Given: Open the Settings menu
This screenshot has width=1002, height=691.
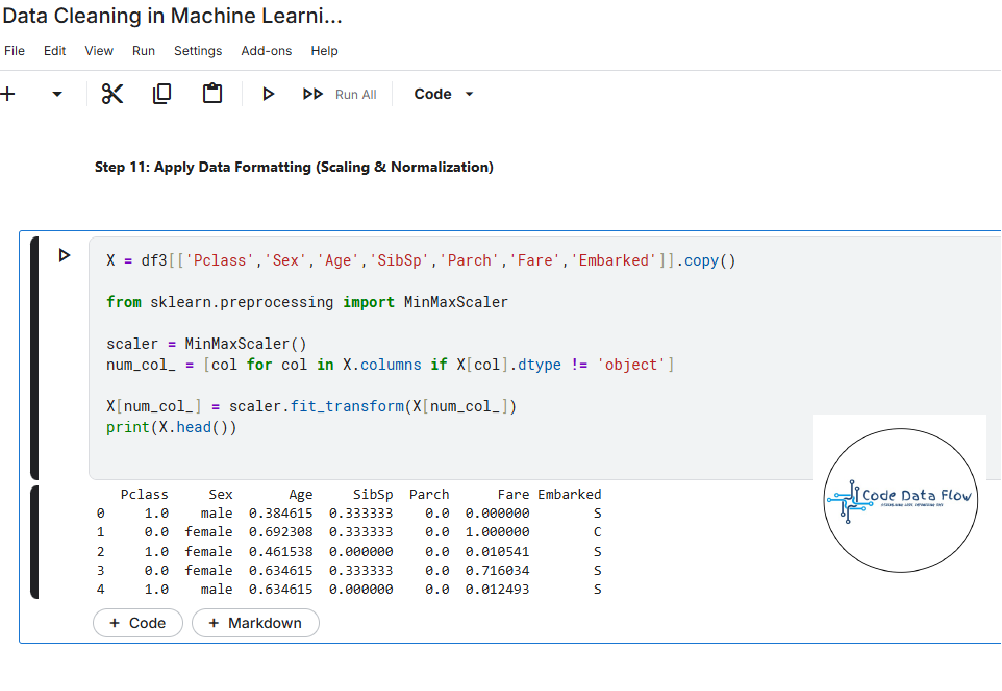Looking at the screenshot, I should tap(198, 51).
